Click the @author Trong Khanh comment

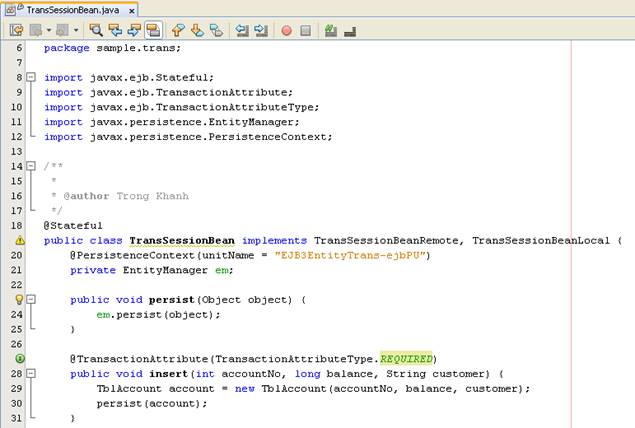[126, 196]
